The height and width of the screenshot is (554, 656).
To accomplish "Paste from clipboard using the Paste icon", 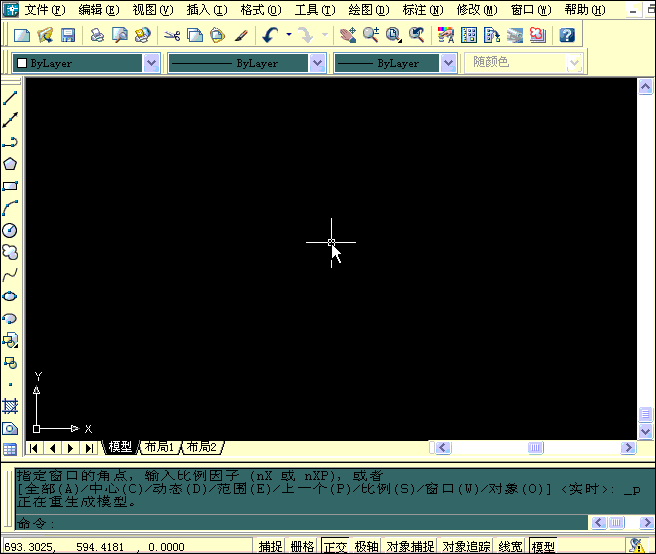I will (x=218, y=35).
